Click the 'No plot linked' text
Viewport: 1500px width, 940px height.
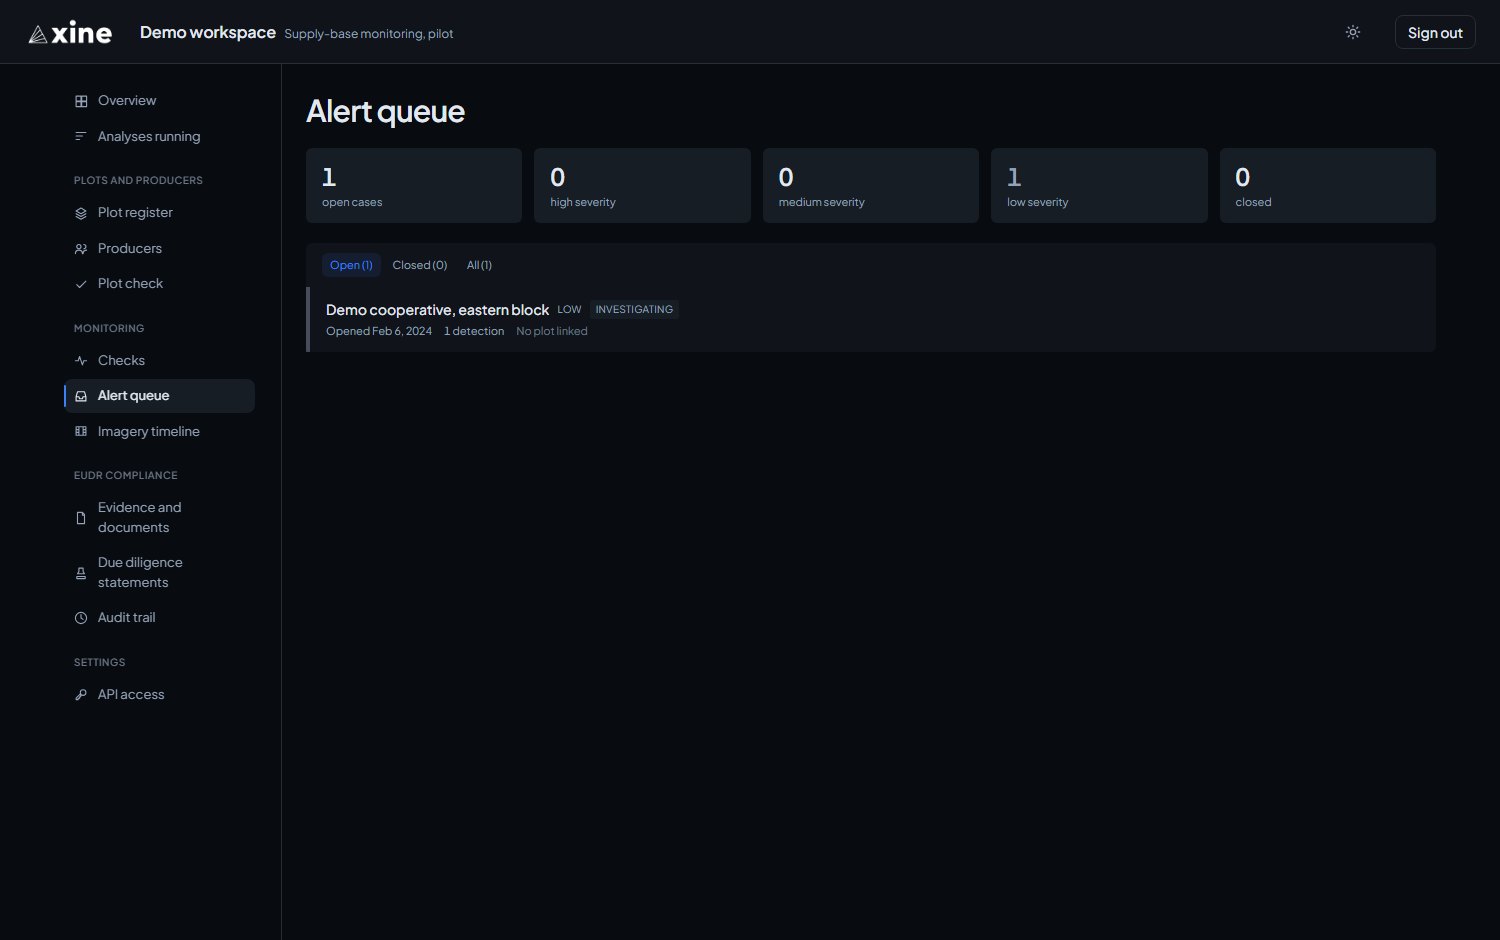pyautogui.click(x=552, y=332)
